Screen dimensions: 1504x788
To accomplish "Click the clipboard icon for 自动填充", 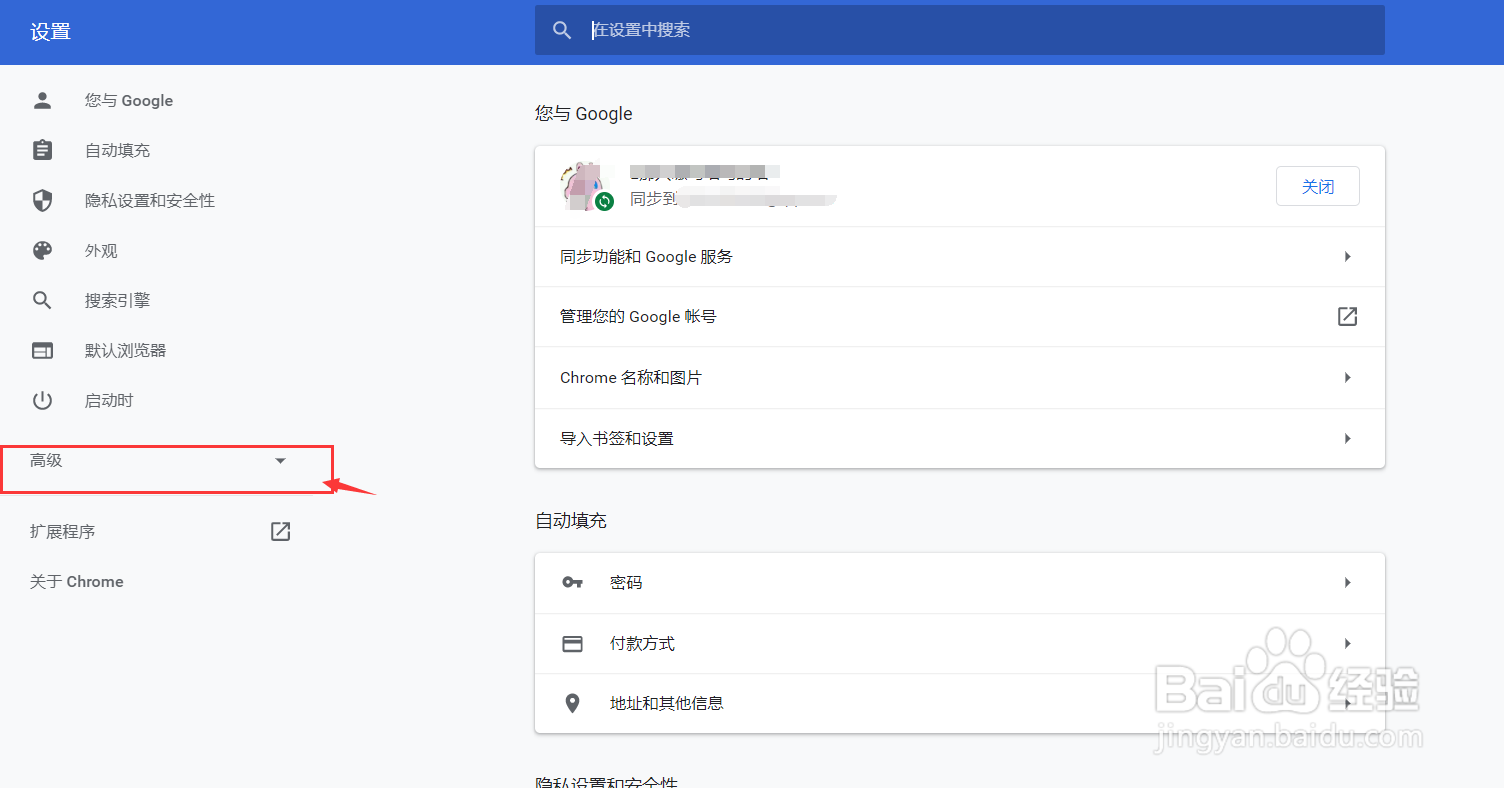I will point(42,150).
